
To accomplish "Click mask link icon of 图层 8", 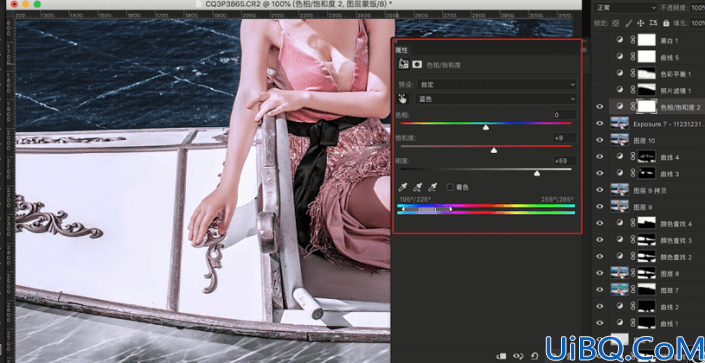I will (x=633, y=273).
